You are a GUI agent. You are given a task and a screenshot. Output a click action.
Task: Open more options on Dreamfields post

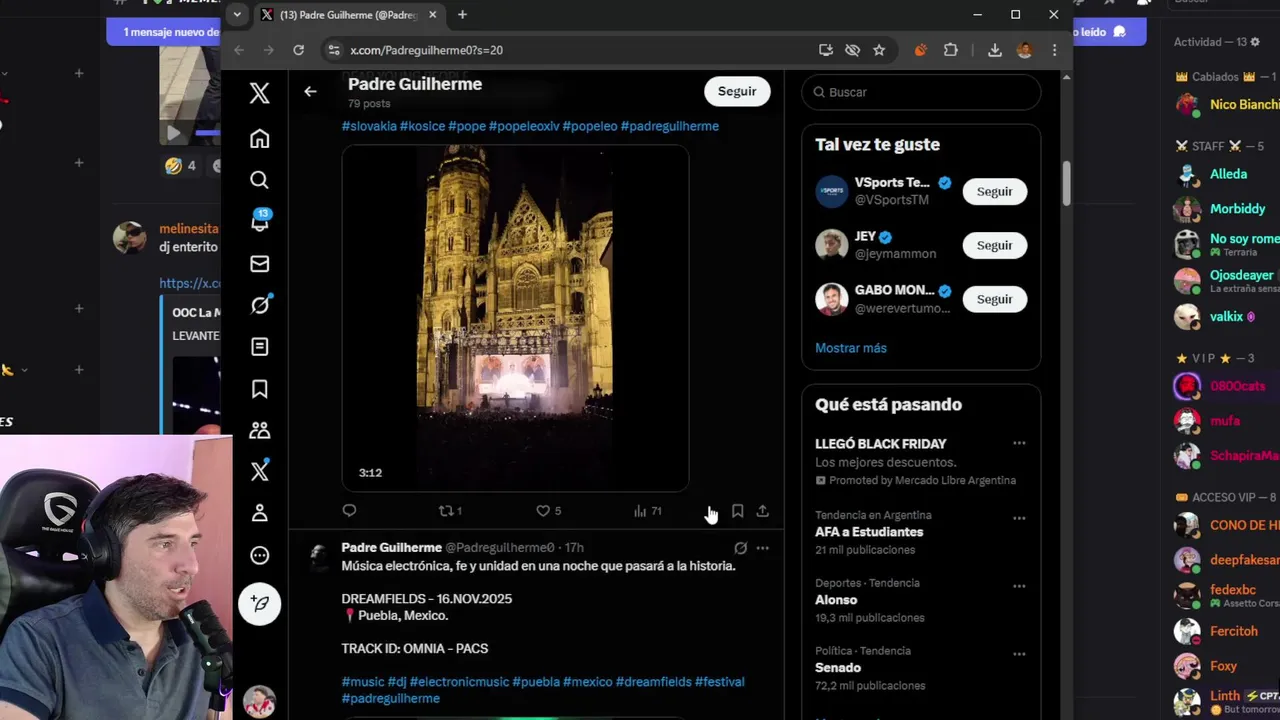click(762, 548)
